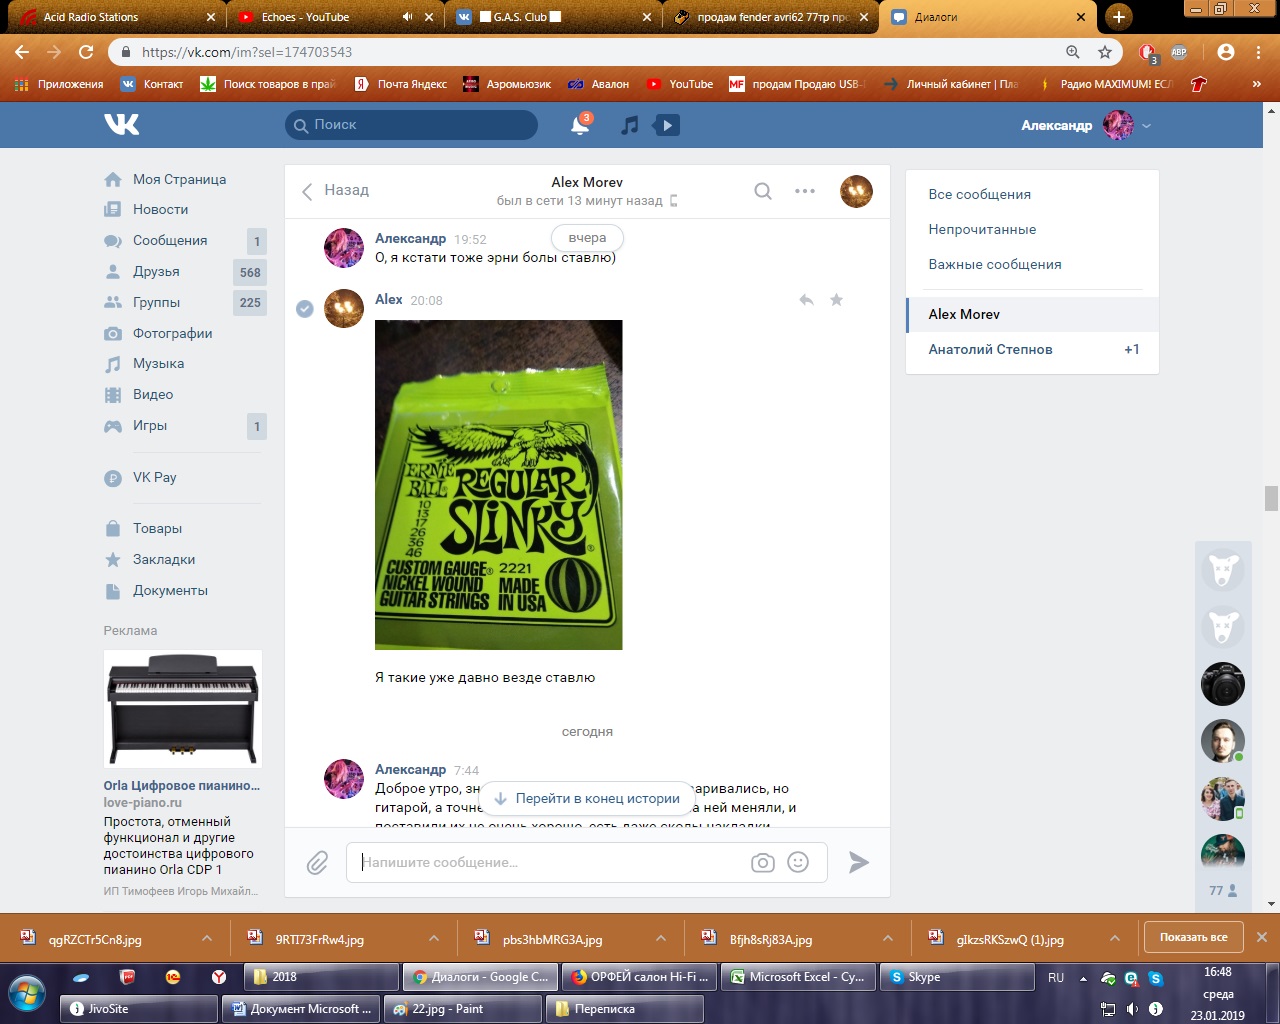Click the вчера date label
The image size is (1280, 1024).
(x=587, y=238)
